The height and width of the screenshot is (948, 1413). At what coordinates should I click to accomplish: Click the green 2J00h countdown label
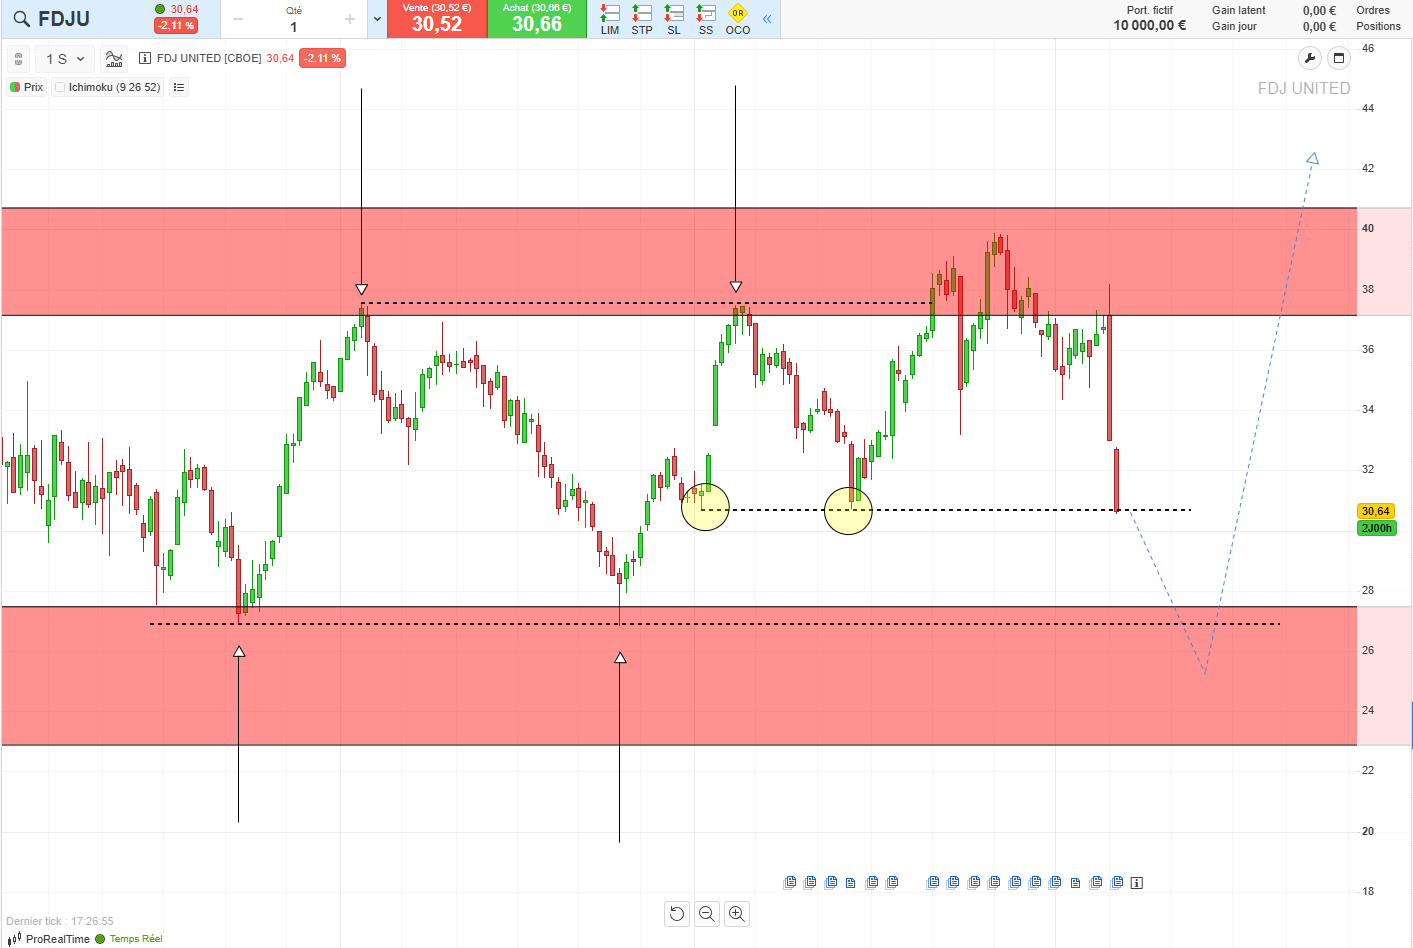point(1376,528)
